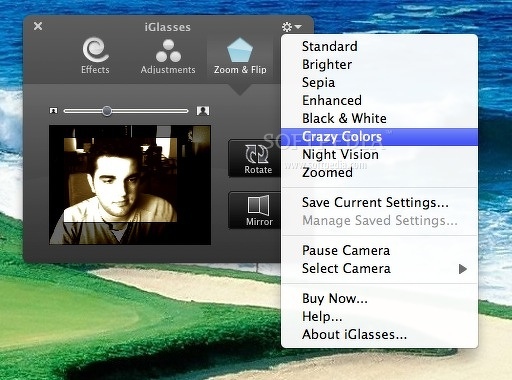Apply the Sepia preset
Viewport: 512px width, 380px height.
(x=379, y=82)
